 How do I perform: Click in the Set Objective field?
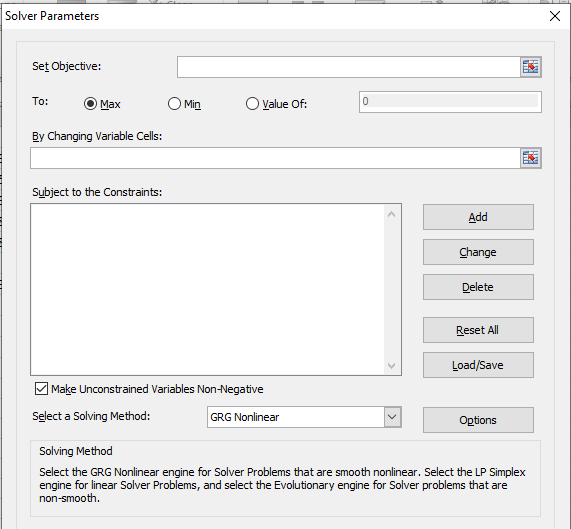pos(348,67)
